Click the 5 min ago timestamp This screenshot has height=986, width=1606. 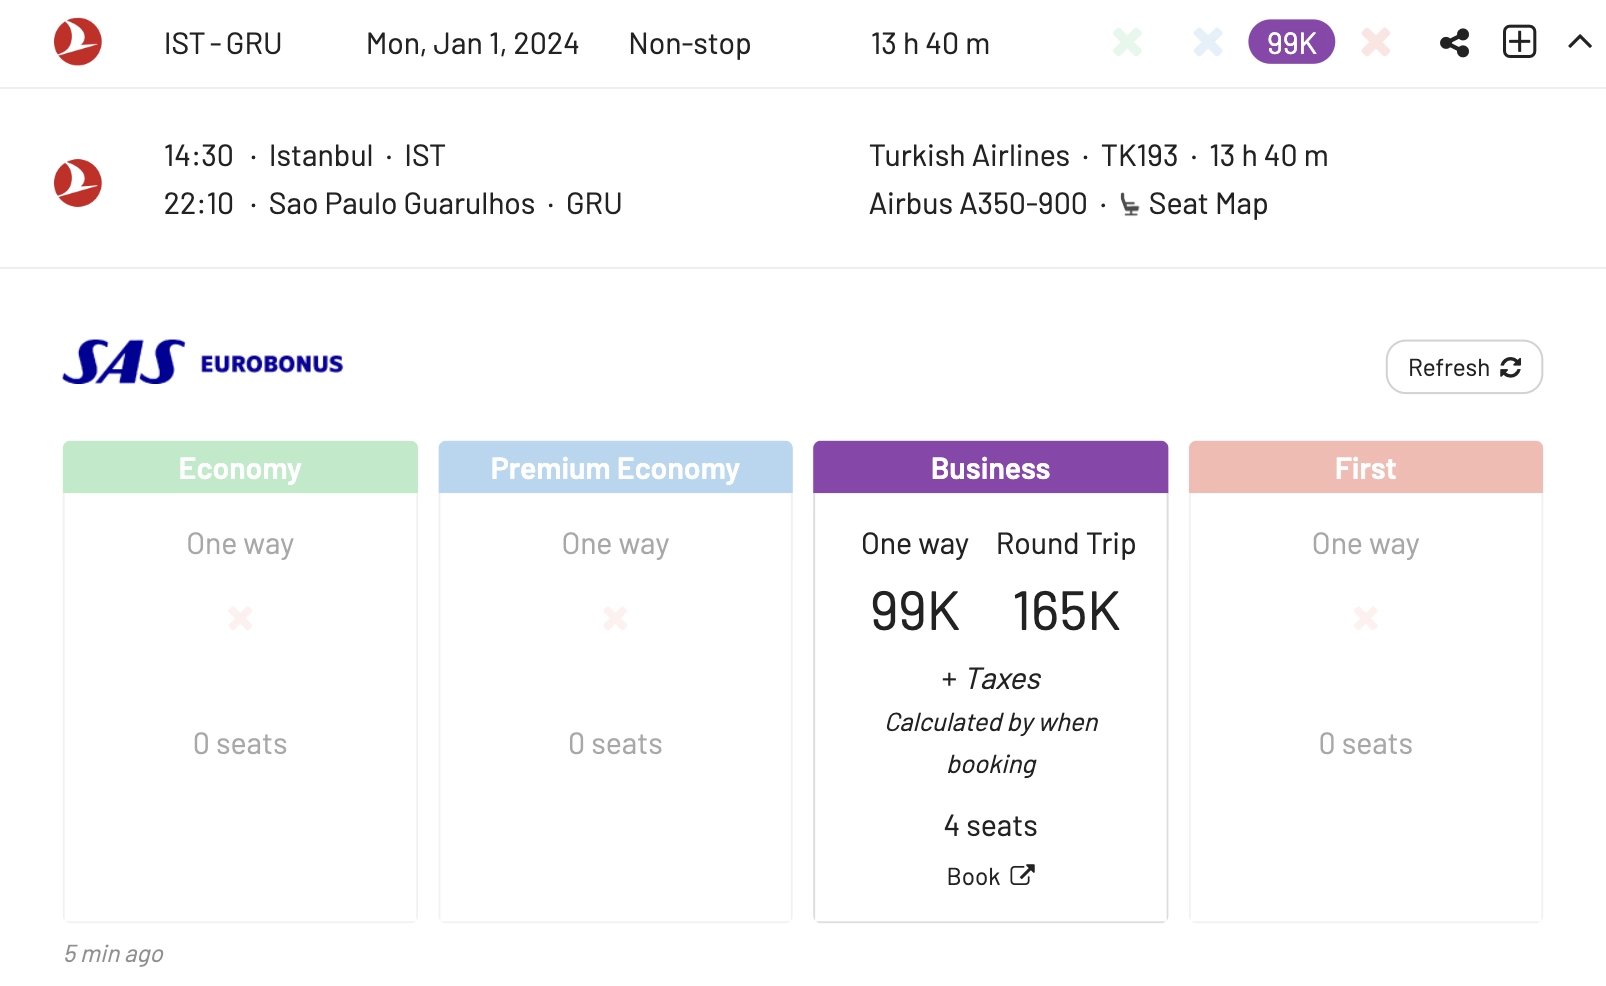[114, 954]
